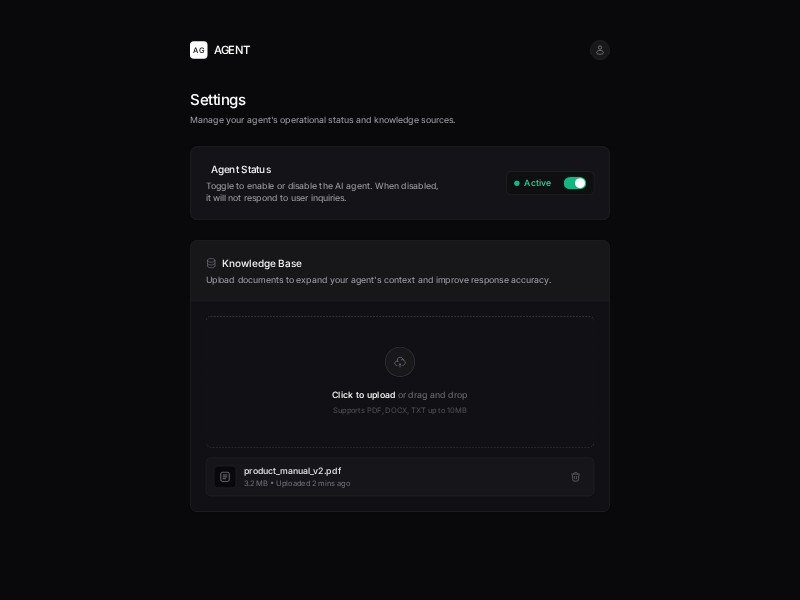
Task: Click the Agent Status title
Action: pos(241,169)
